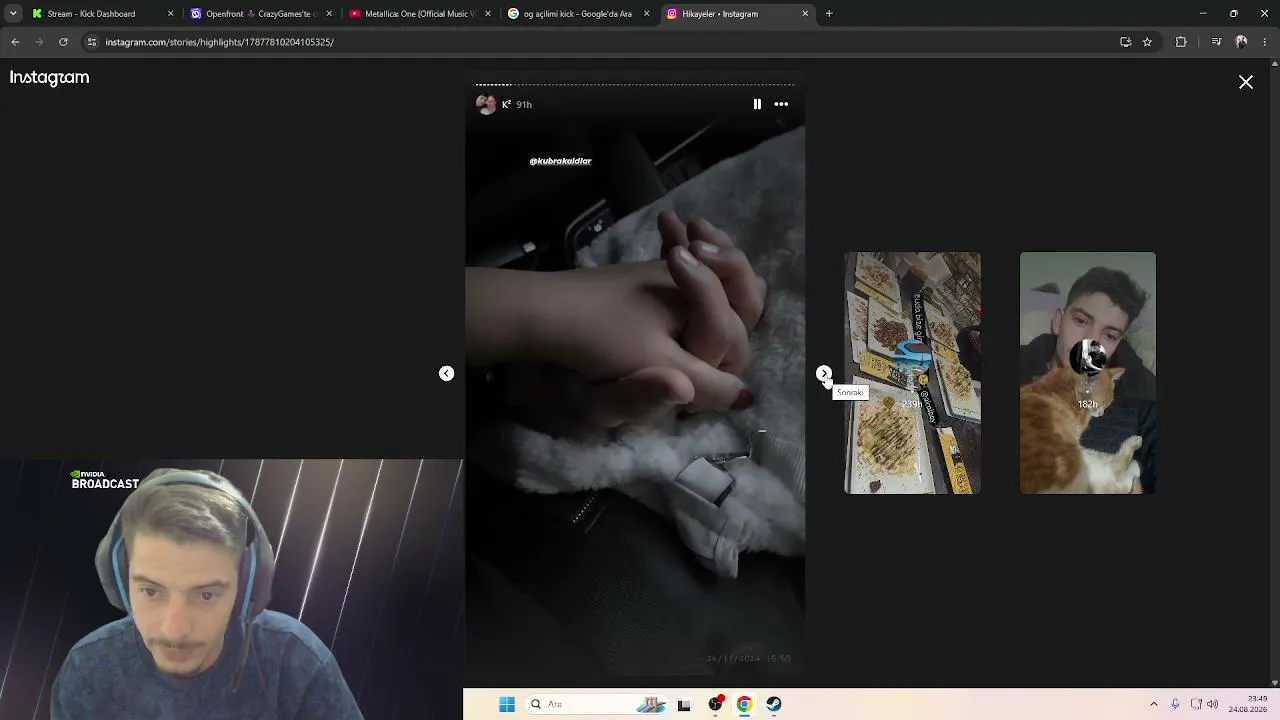
Task: Go to the previous story with left arrow
Action: [446, 374]
